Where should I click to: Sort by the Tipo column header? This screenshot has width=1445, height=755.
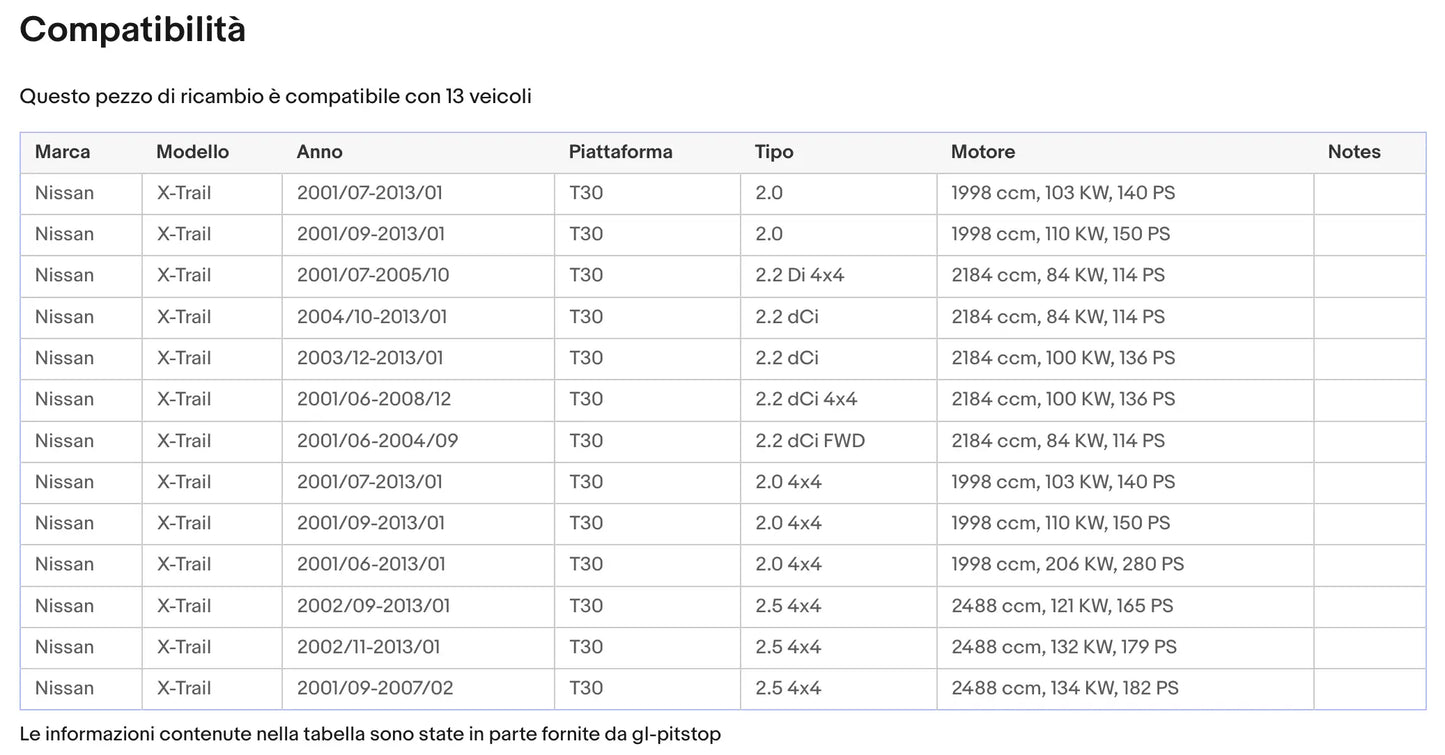(x=774, y=152)
